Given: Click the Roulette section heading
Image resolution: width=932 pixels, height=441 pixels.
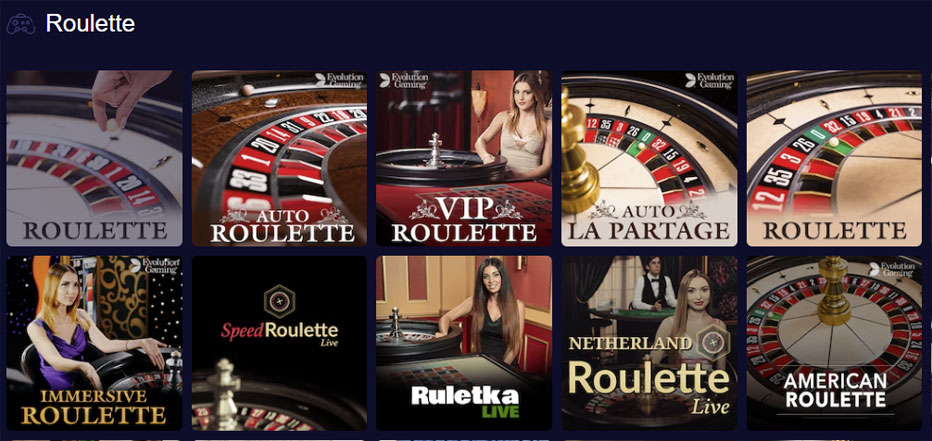Looking at the screenshot, I should 90,24.
